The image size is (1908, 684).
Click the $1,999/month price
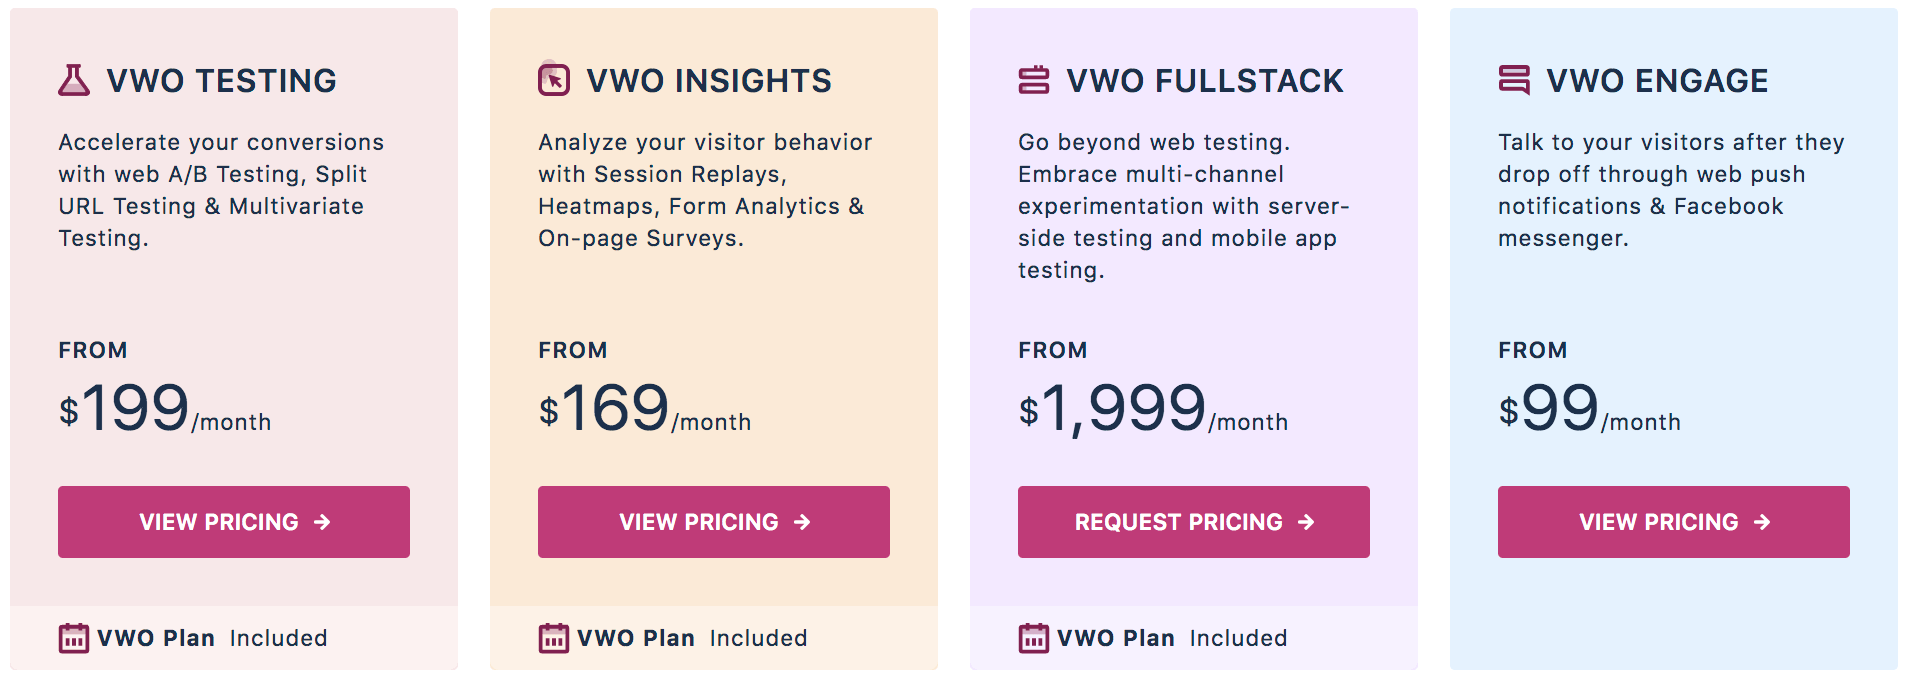[x=1153, y=409]
